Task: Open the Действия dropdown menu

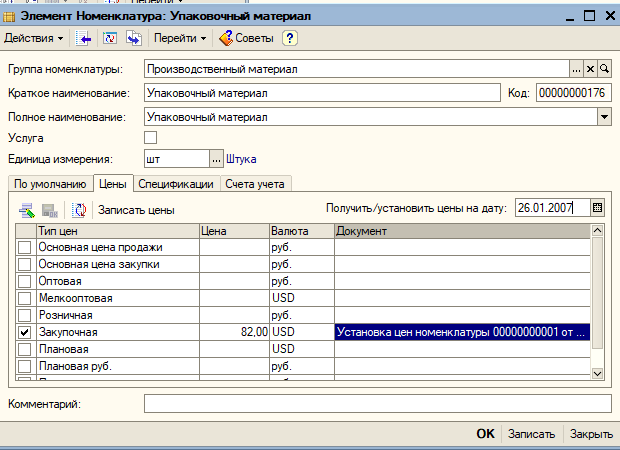Action: click(34, 38)
